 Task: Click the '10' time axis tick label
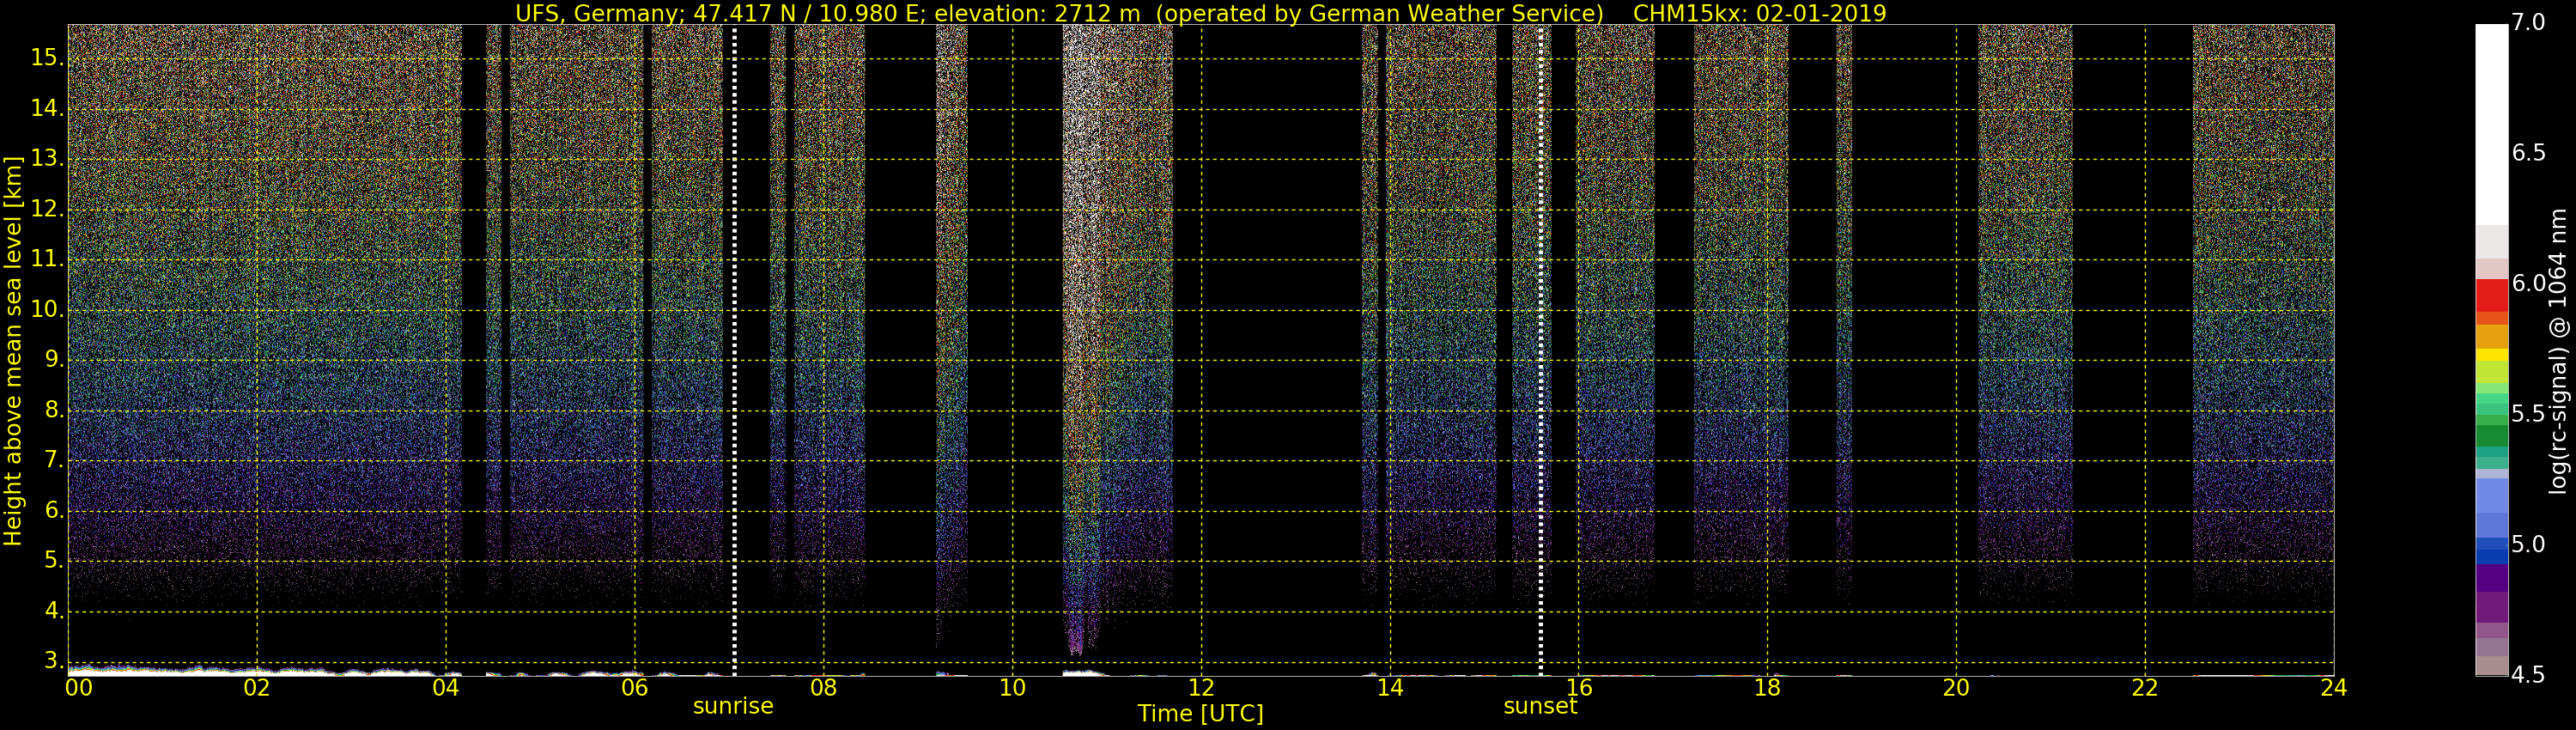pos(1012,688)
